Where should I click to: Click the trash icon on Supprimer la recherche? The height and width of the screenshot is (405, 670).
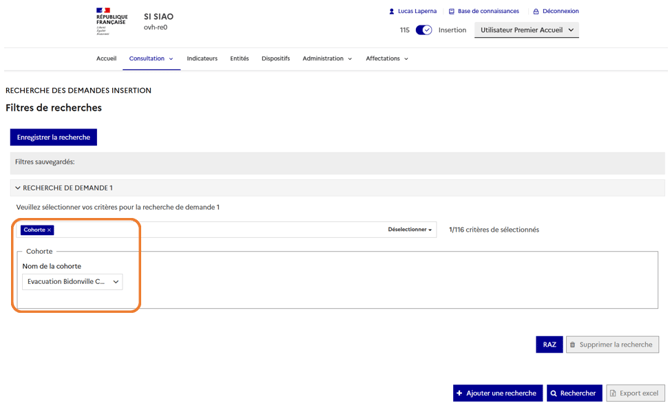tap(573, 345)
